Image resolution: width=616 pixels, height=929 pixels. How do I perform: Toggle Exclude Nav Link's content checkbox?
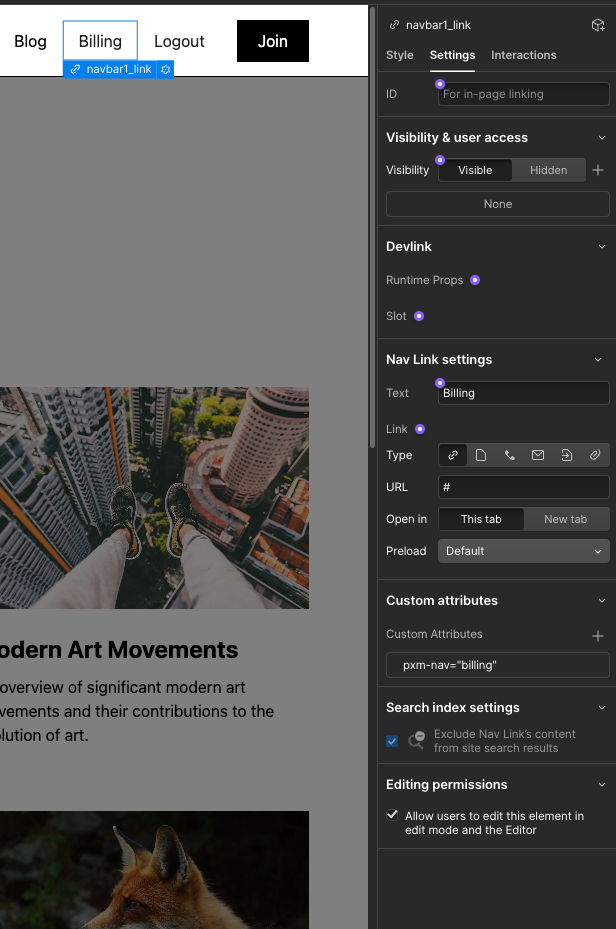[x=392, y=741]
